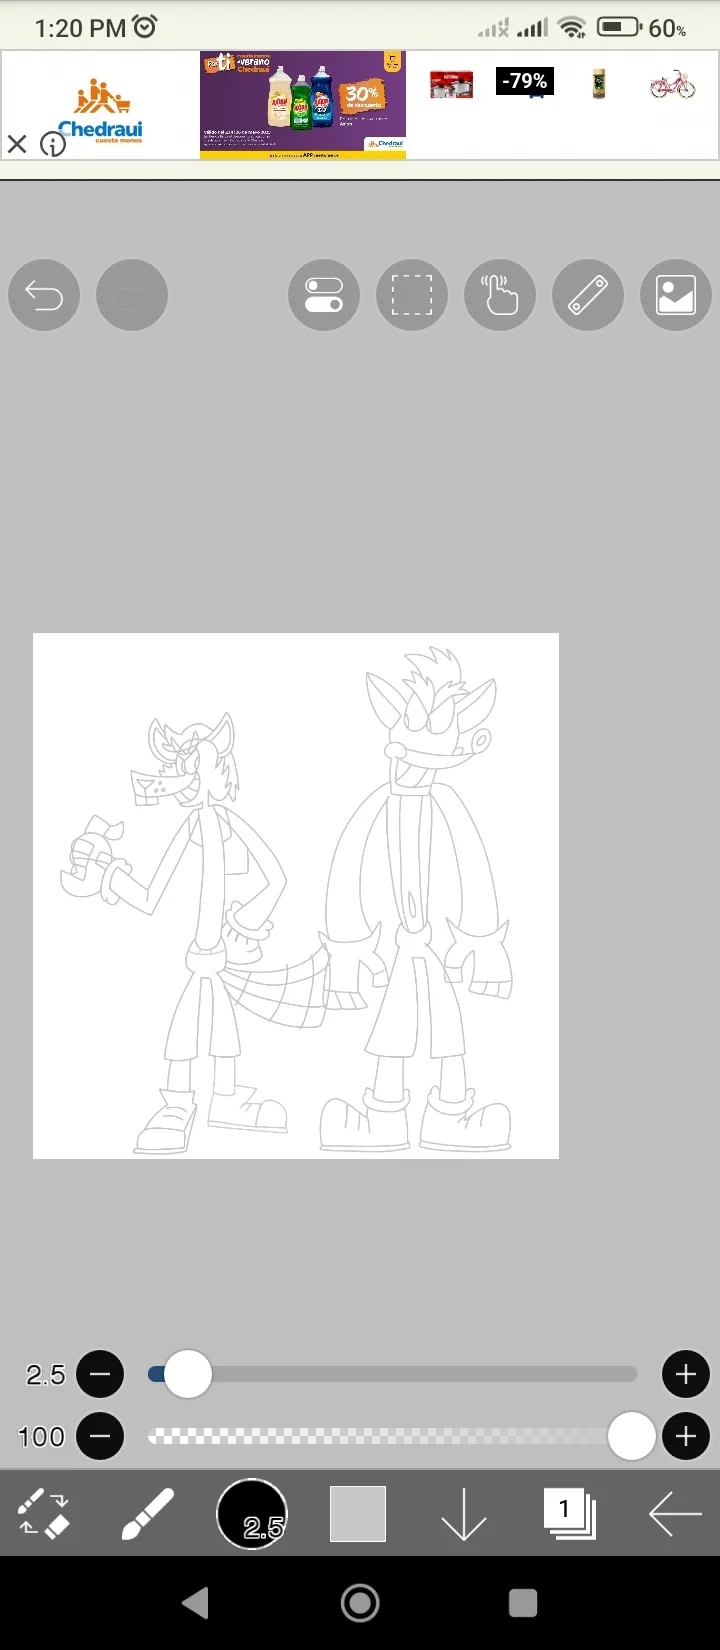The height and width of the screenshot is (1650, 720).
Task: Open the ad info icon
Action: pos(53,145)
